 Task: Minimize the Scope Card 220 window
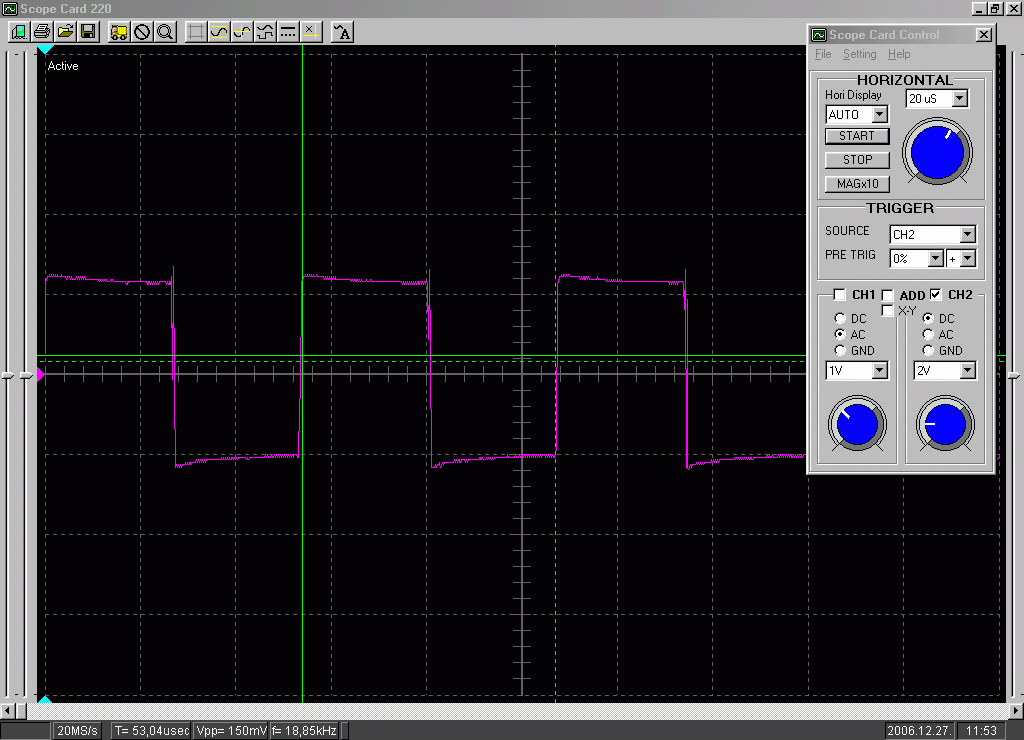(978, 8)
